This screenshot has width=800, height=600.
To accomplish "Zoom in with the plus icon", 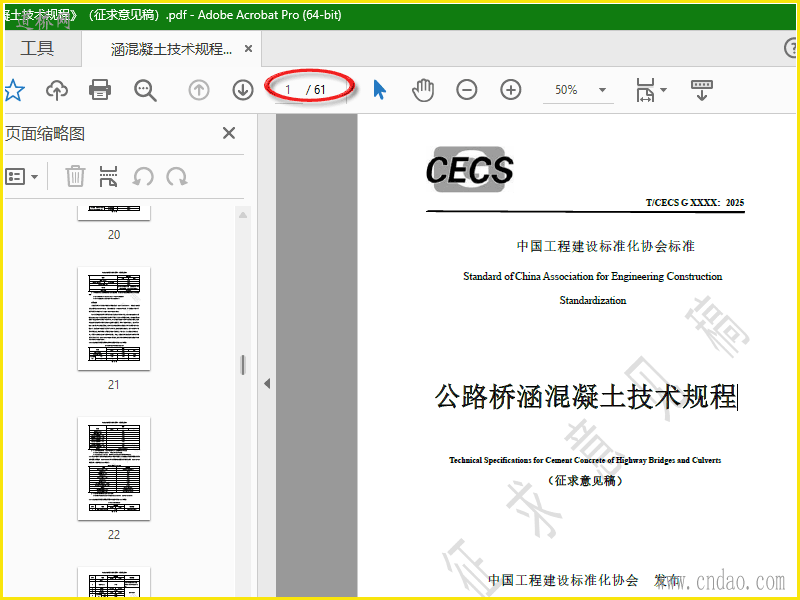I will click(x=511, y=90).
